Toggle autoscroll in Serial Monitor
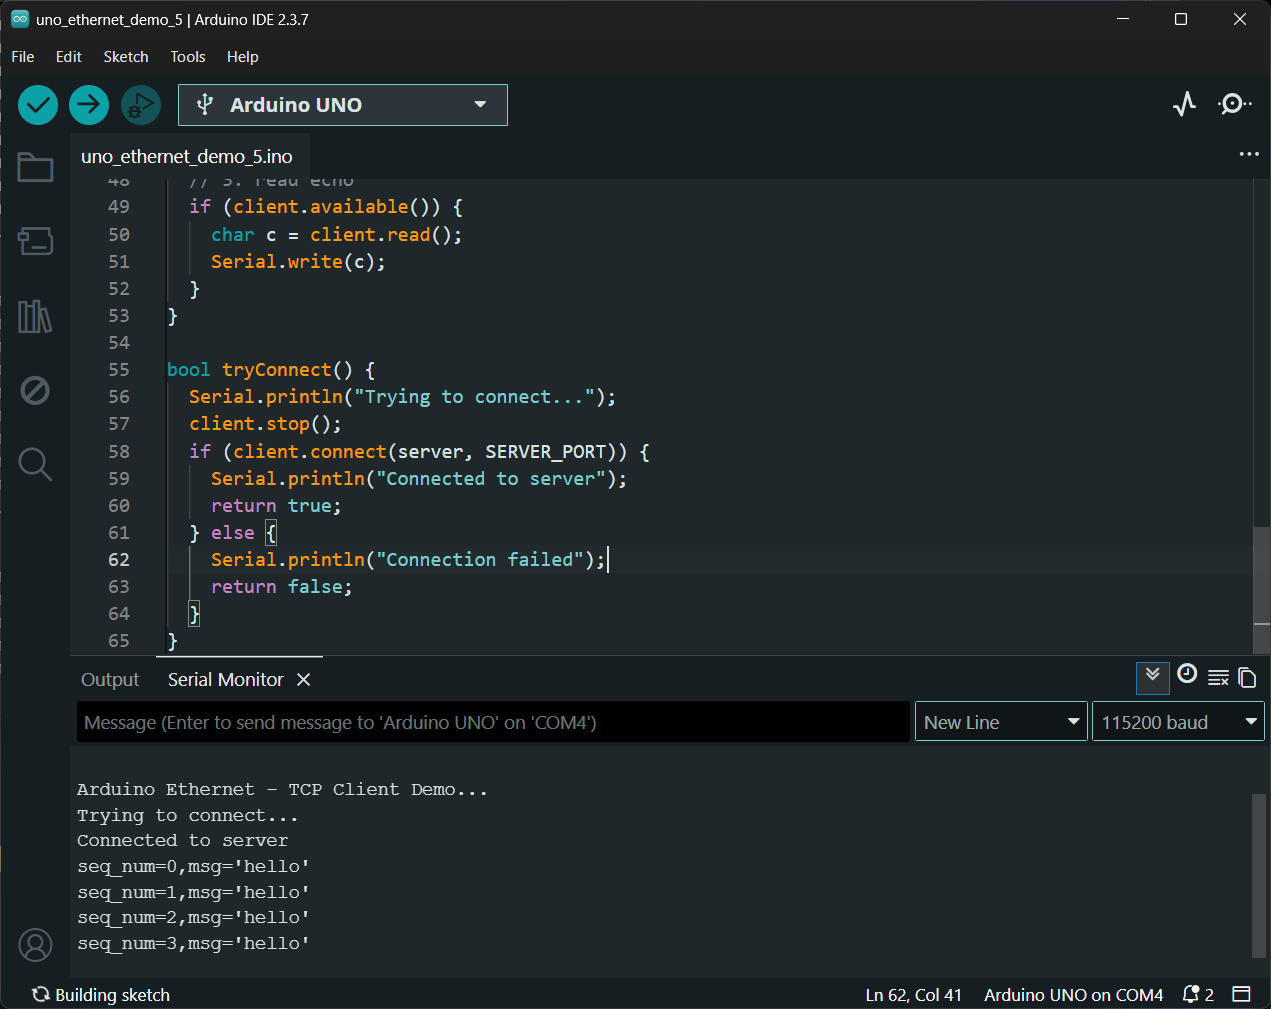Viewport: 1271px width, 1009px height. pyautogui.click(x=1152, y=677)
